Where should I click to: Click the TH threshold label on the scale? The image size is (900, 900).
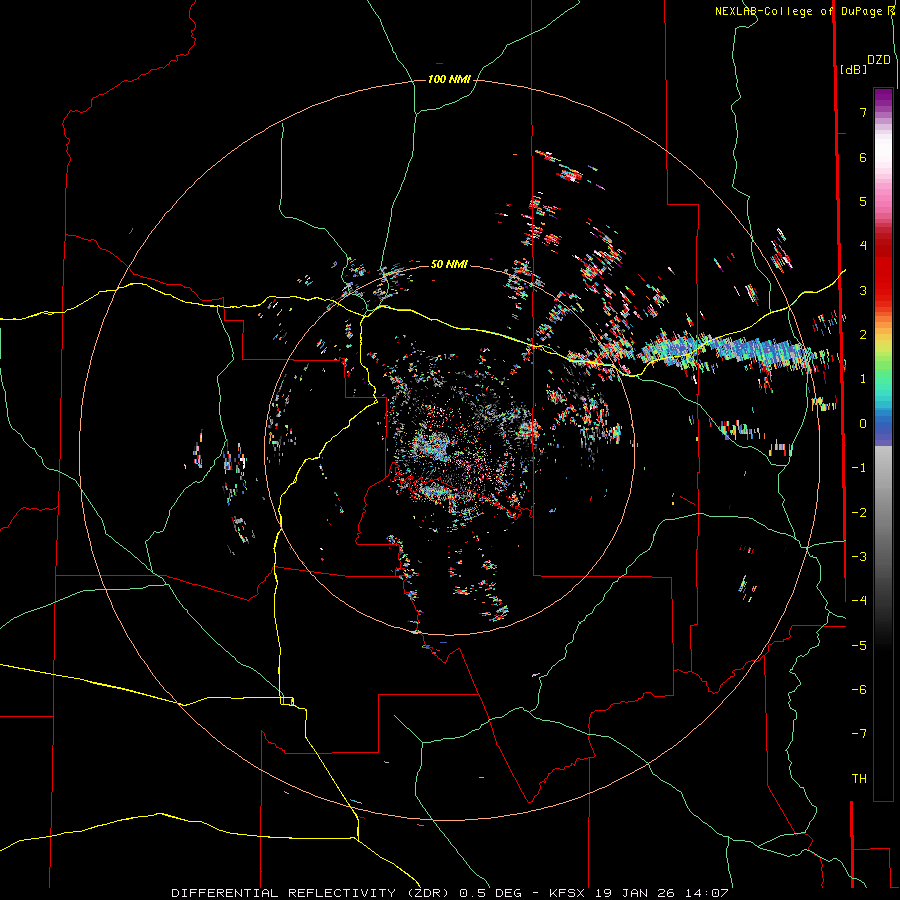coord(859,779)
